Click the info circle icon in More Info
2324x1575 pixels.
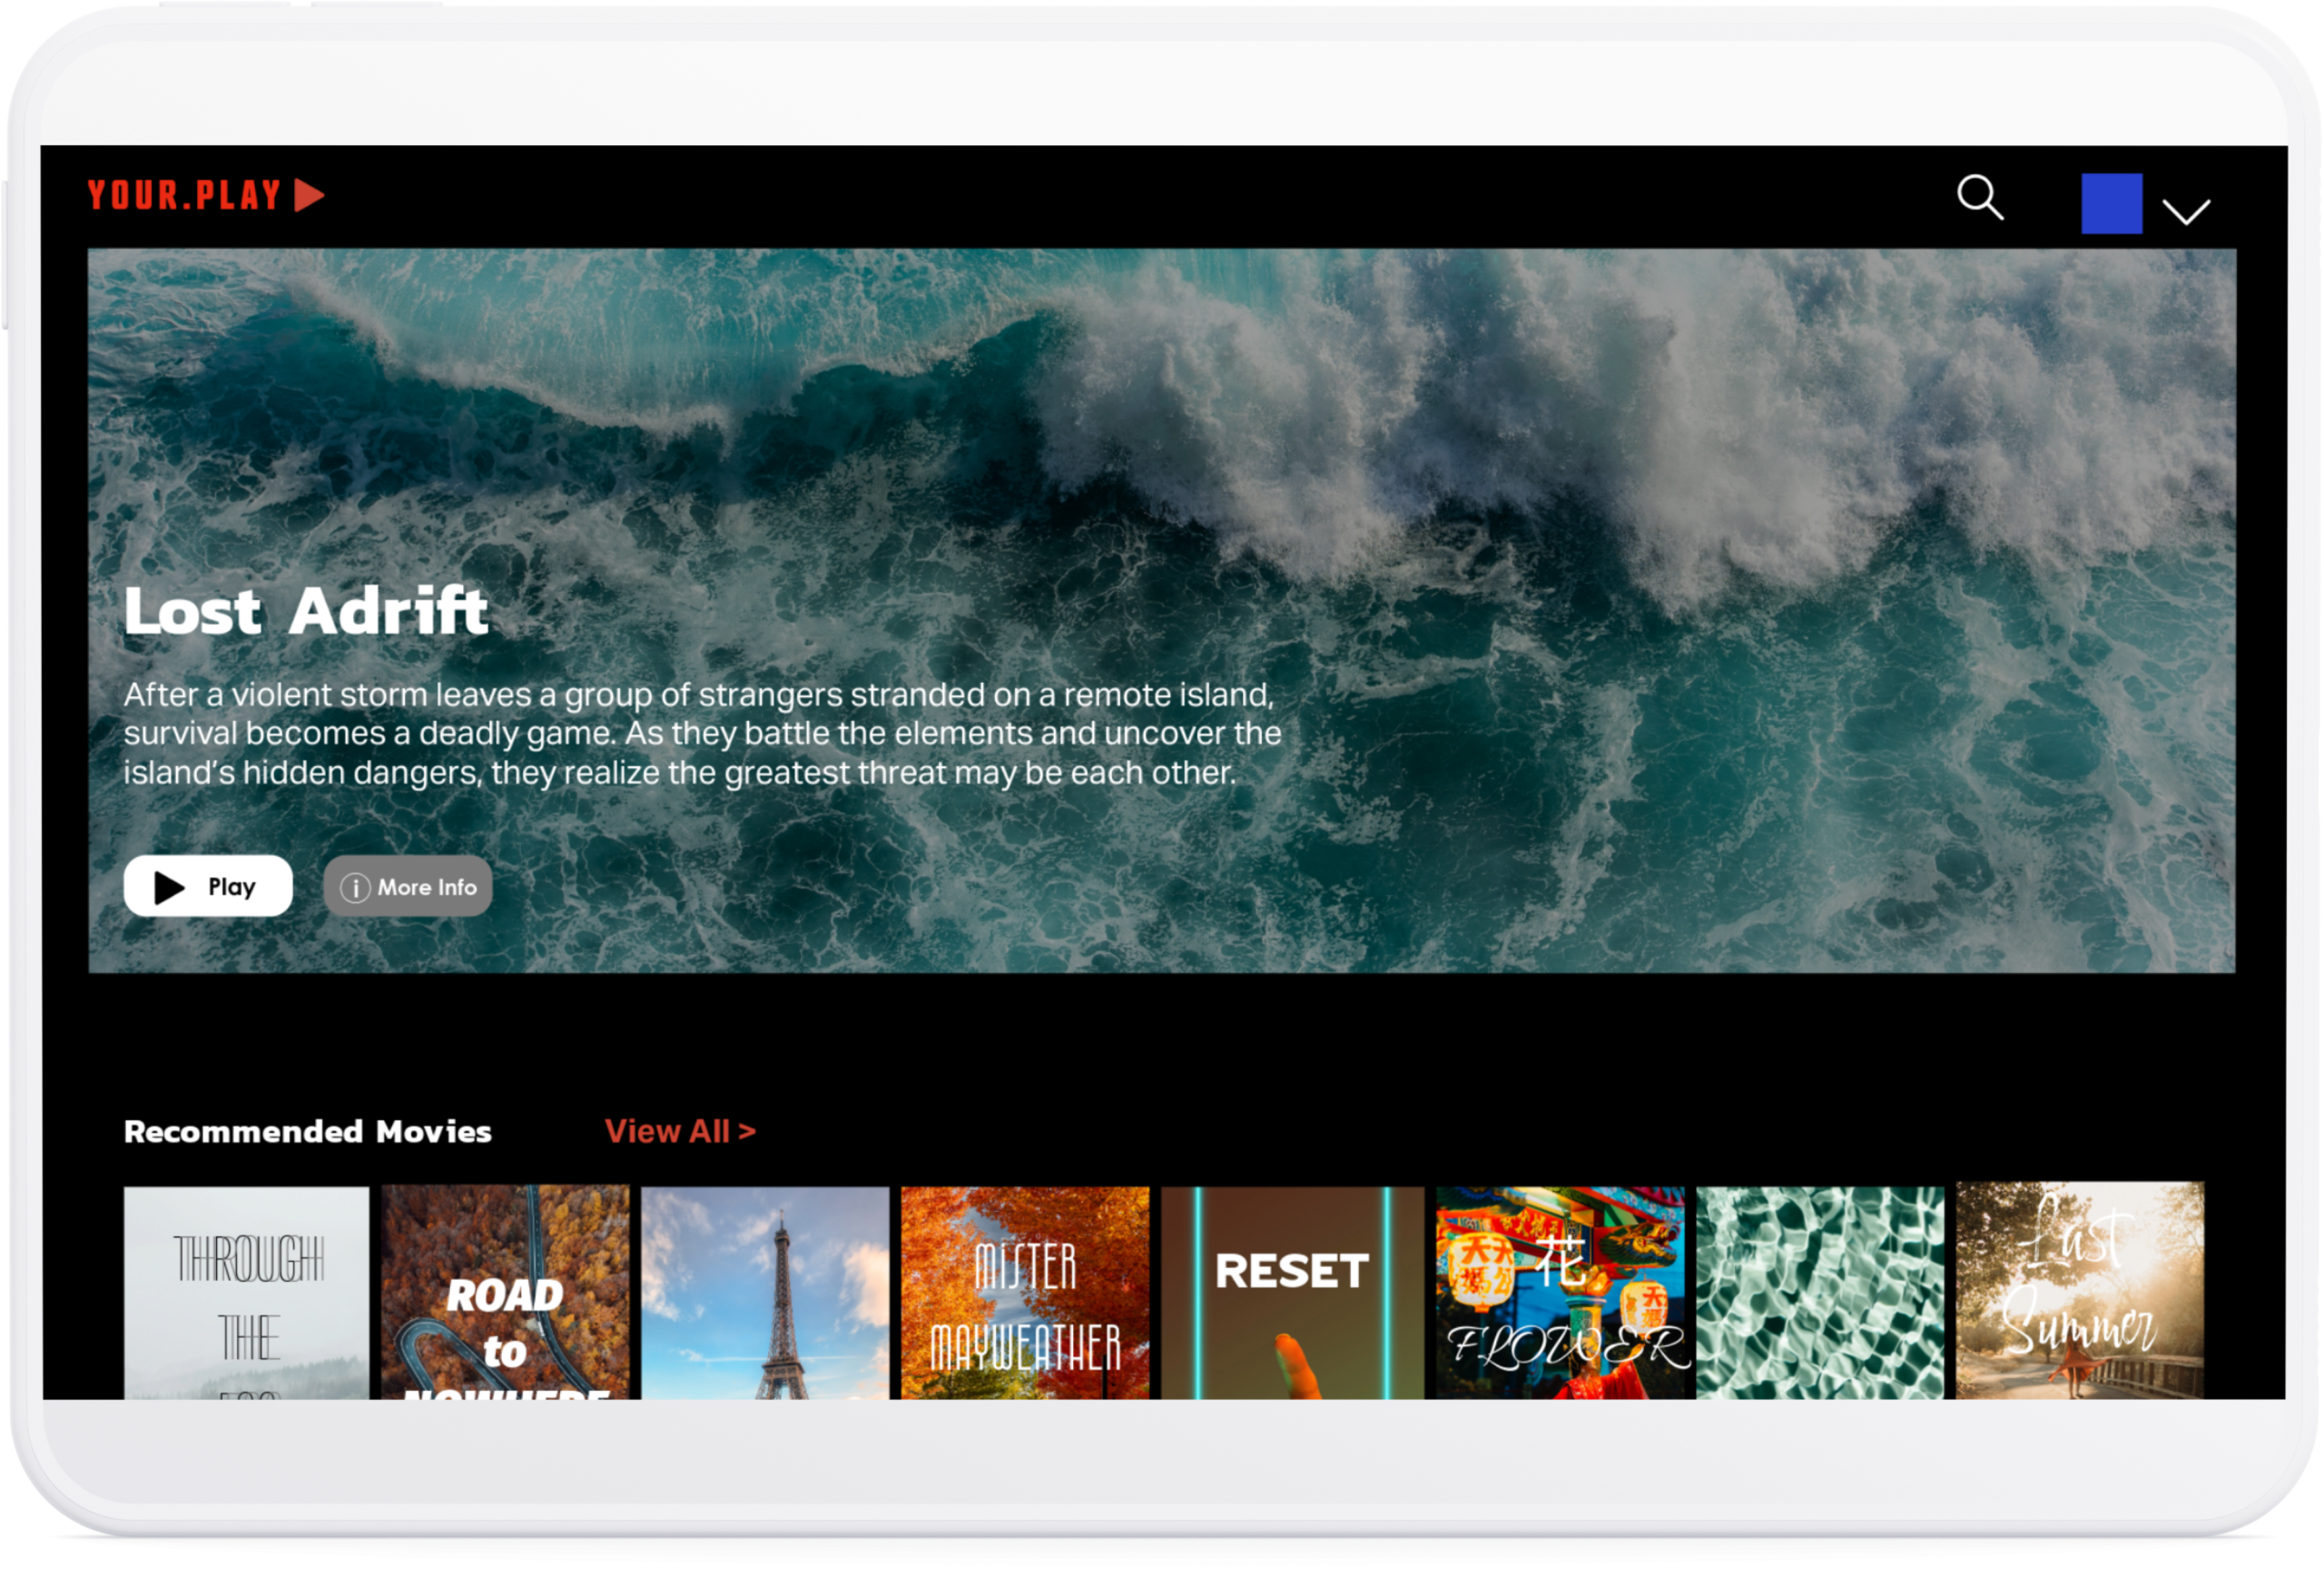coord(355,888)
